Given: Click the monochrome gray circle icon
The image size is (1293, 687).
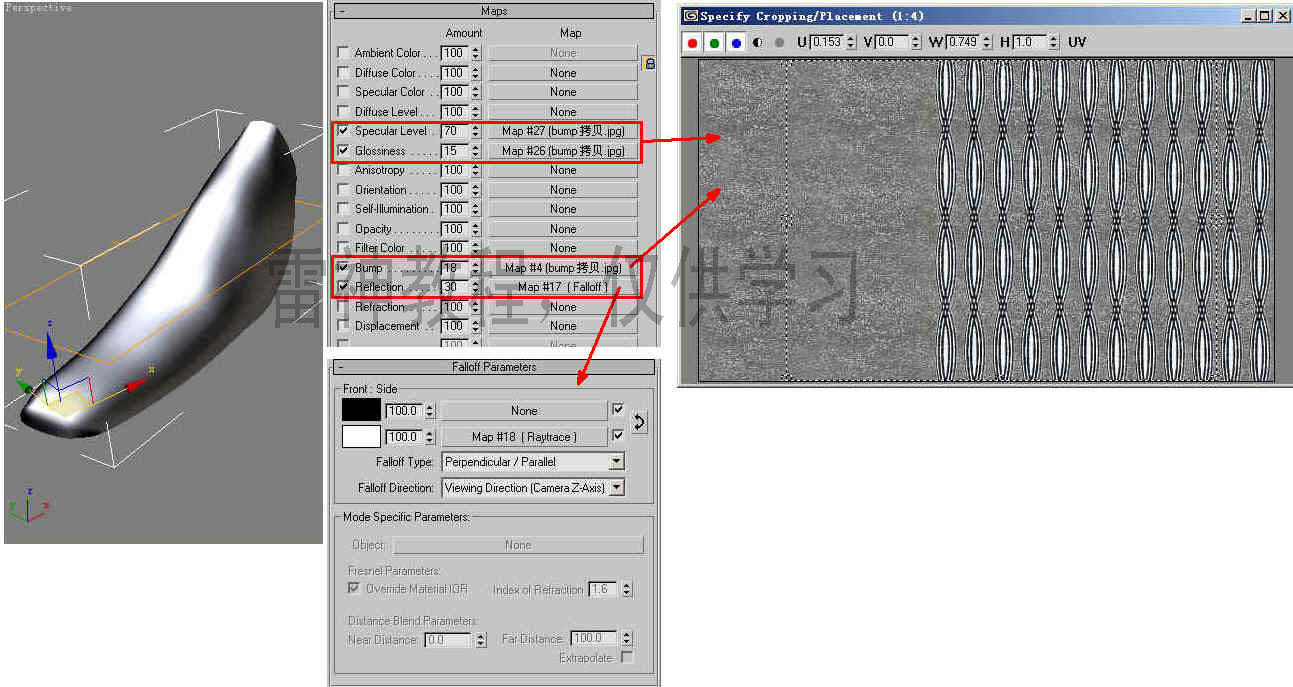Looking at the screenshot, I should click(779, 43).
